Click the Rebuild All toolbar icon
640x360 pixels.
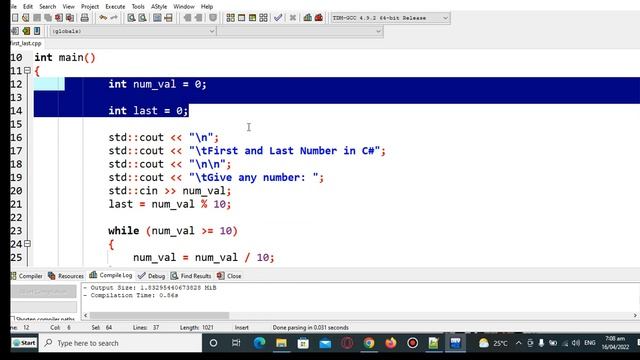click(263, 18)
